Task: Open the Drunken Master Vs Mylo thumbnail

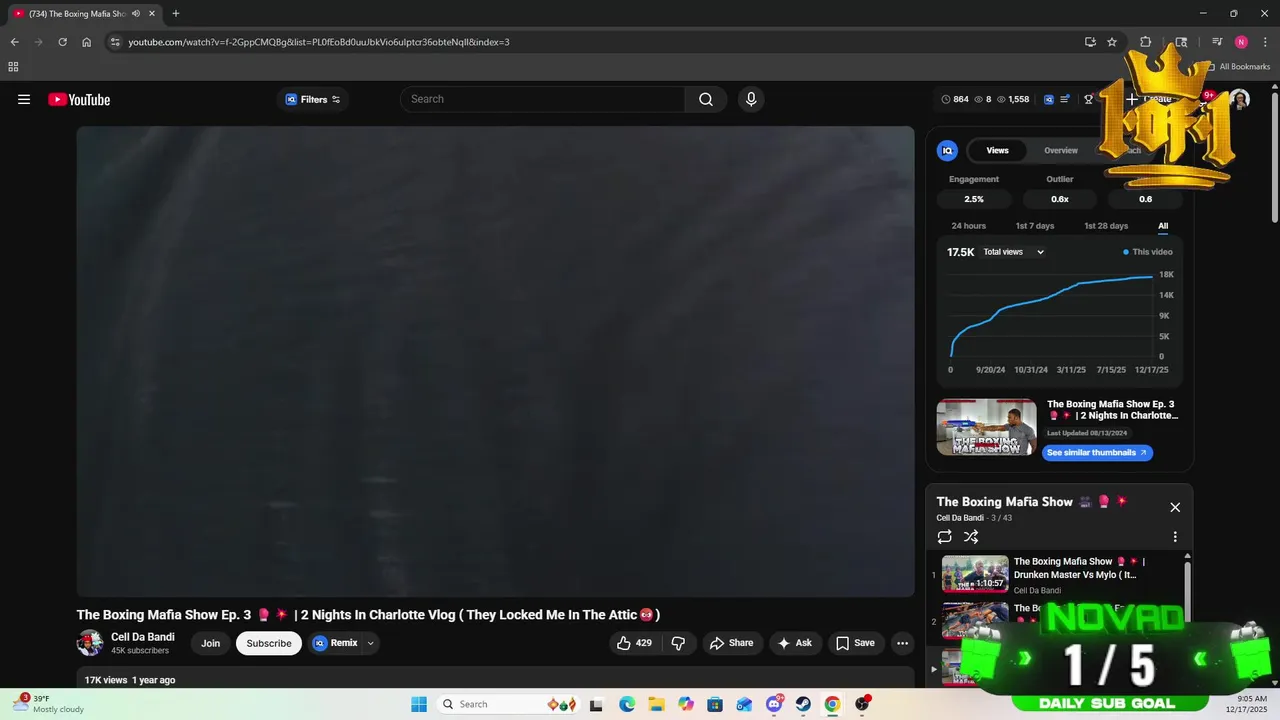Action: [x=975, y=574]
